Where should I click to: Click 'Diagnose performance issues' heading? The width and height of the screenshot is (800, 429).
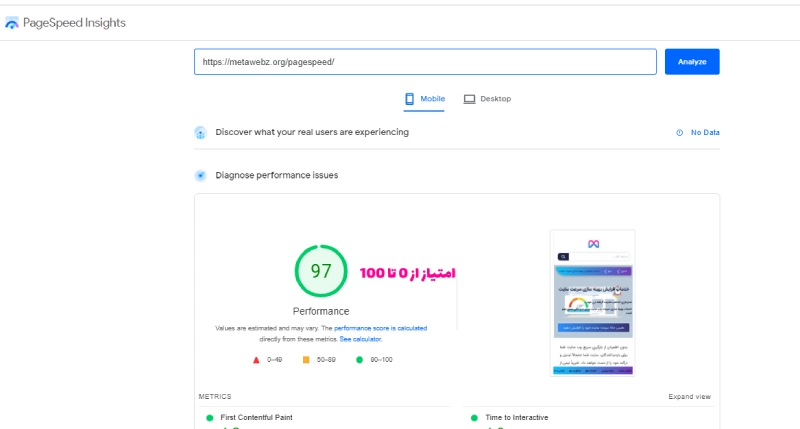277,175
